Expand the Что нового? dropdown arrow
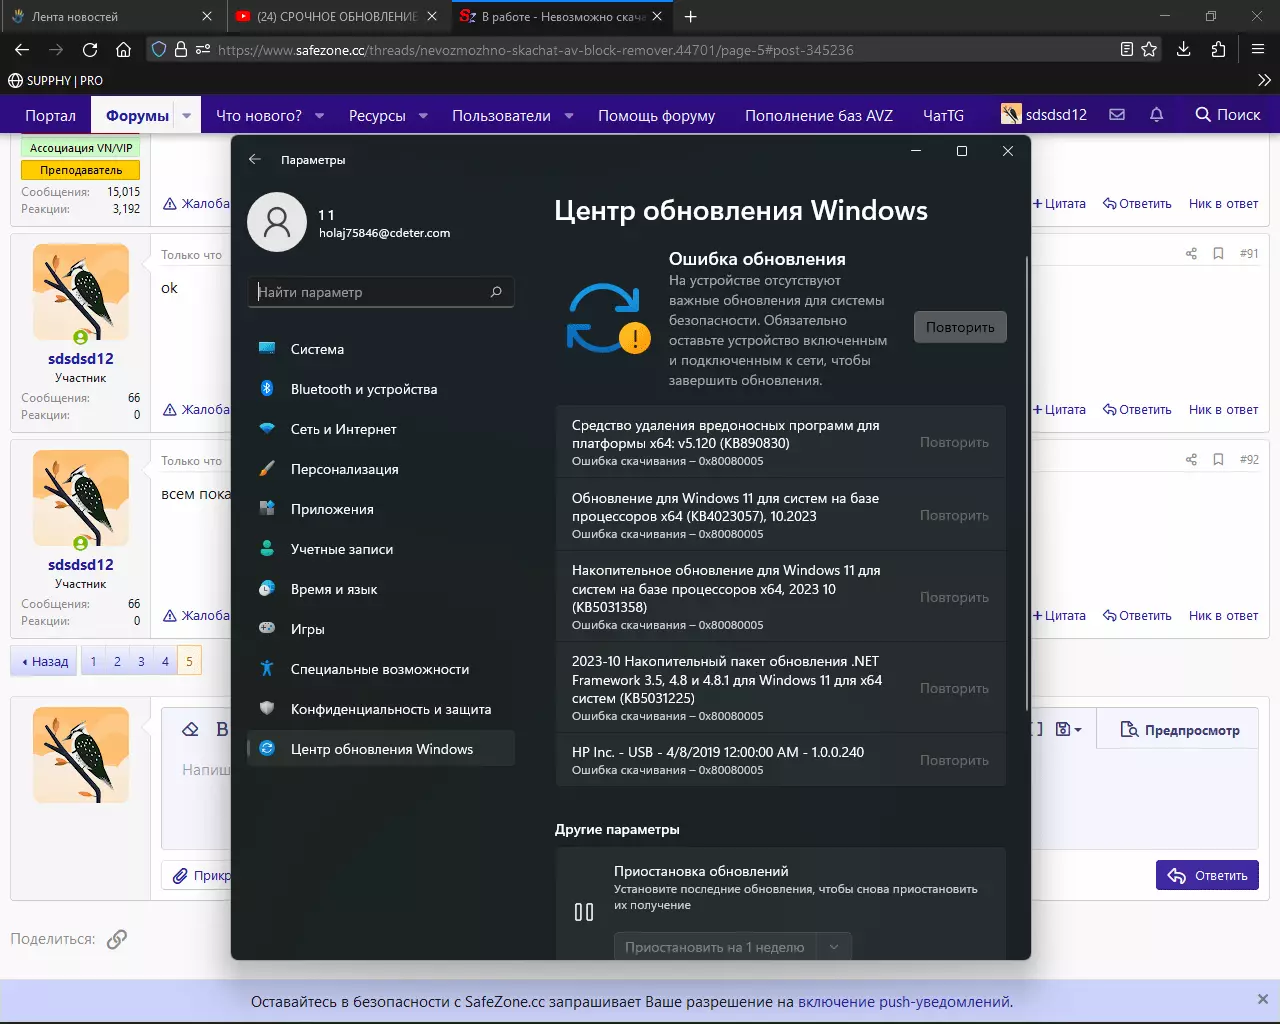The height and width of the screenshot is (1024, 1280). click(x=320, y=115)
